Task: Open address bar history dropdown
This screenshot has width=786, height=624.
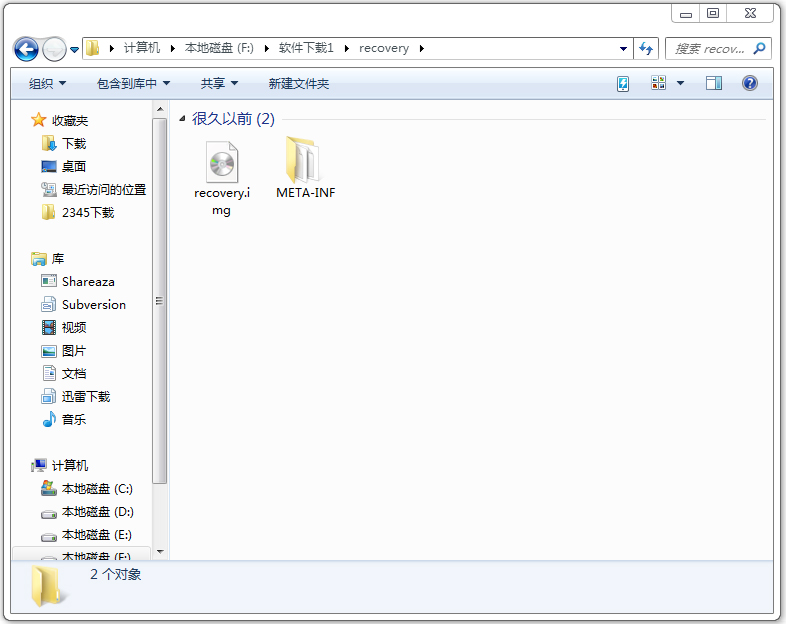Action: click(x=623, y=49)
